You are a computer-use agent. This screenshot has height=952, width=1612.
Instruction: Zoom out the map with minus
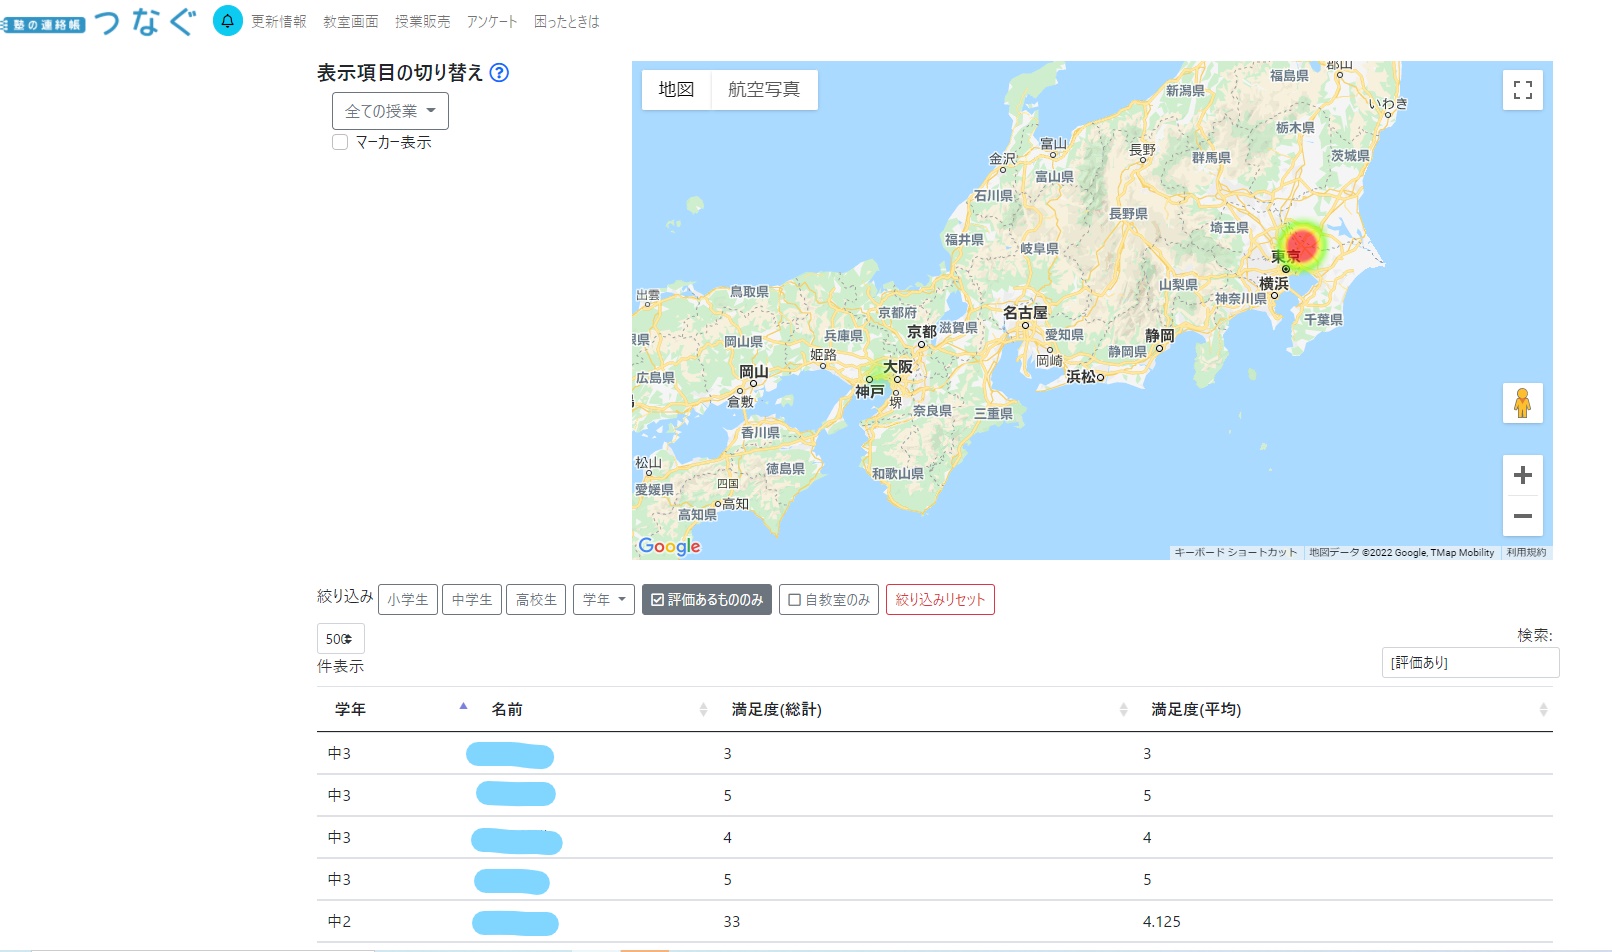(x=1523, y=516)
